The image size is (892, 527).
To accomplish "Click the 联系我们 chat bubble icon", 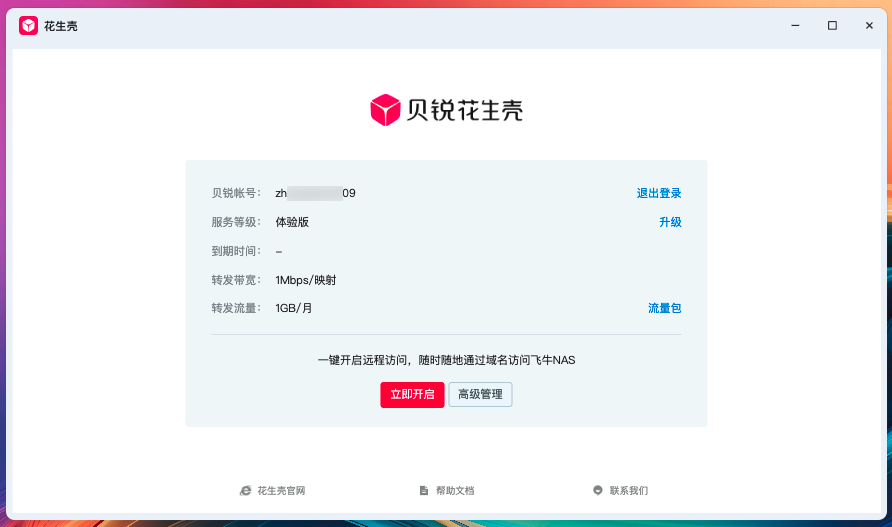I will 597,491.
